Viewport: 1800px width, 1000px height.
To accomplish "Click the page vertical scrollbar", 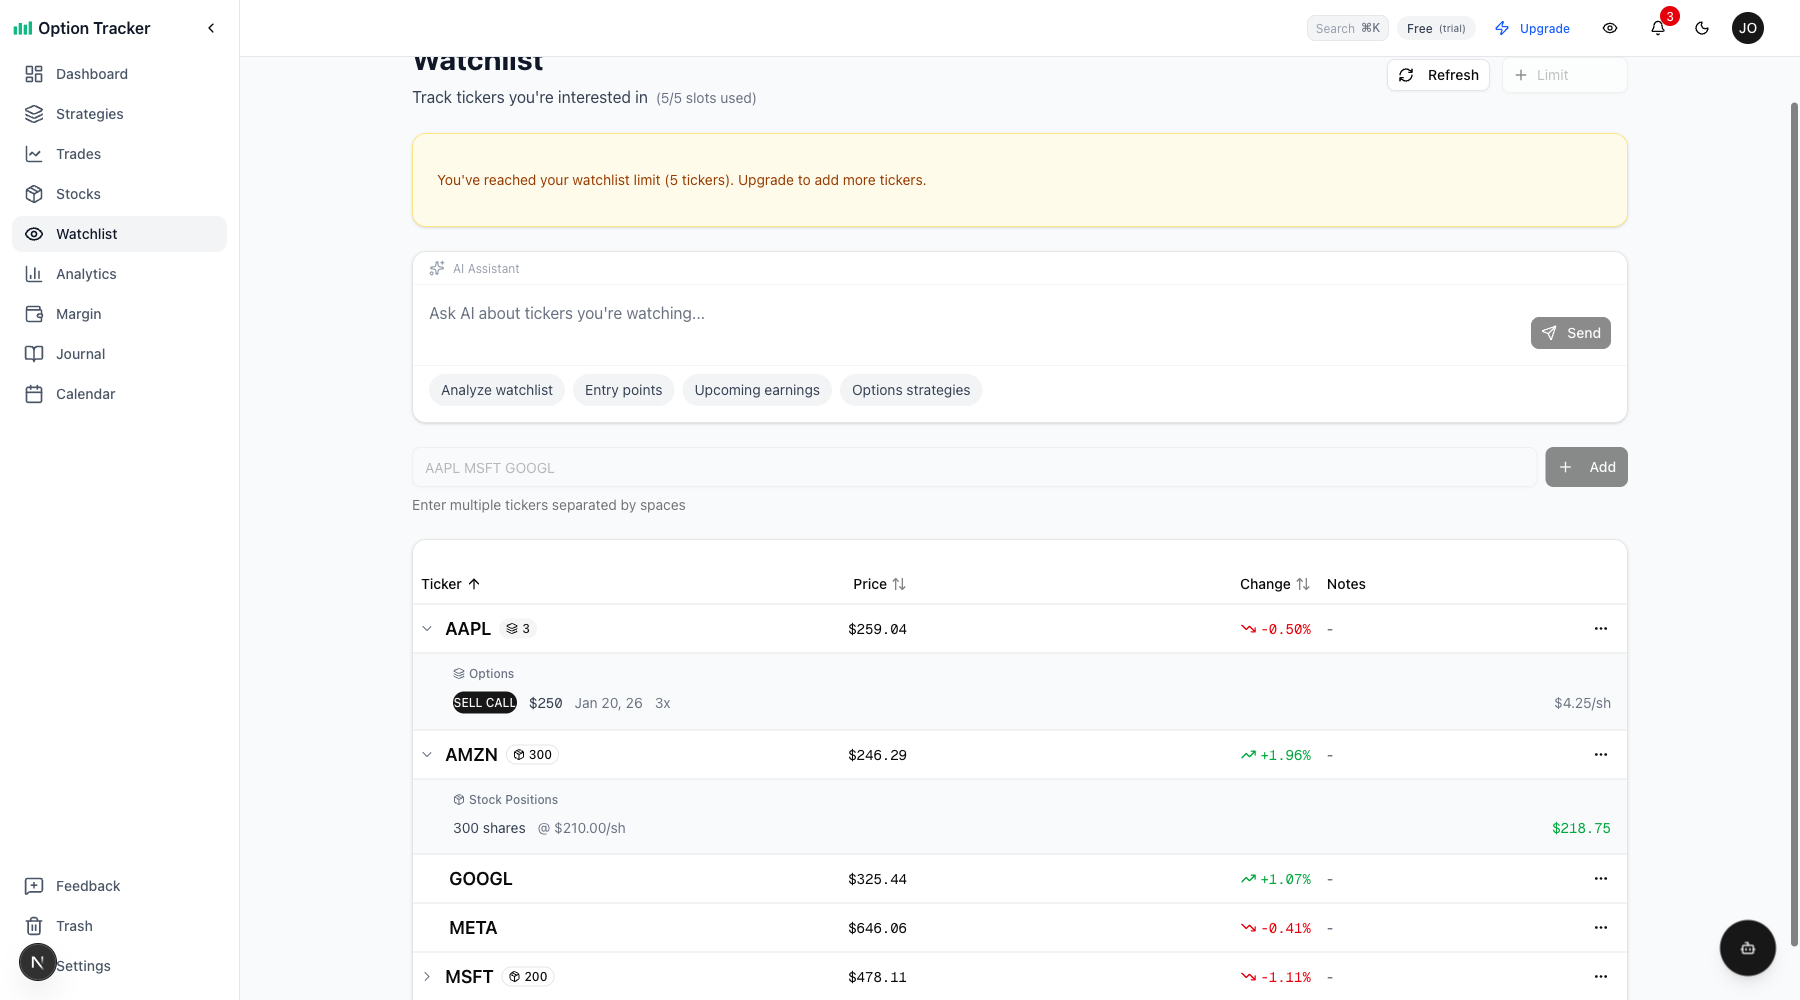I will (x=1794, y=520).
